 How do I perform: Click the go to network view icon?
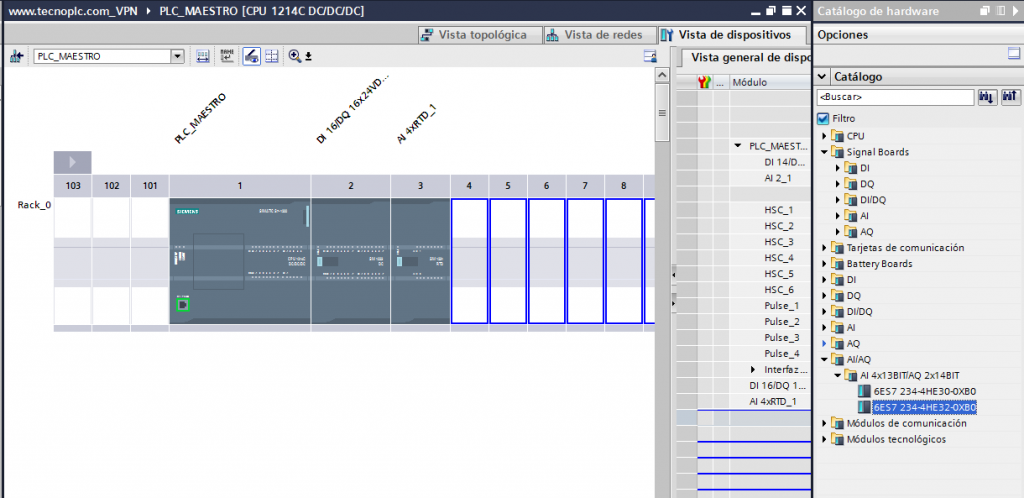click(x=16, y=57)
